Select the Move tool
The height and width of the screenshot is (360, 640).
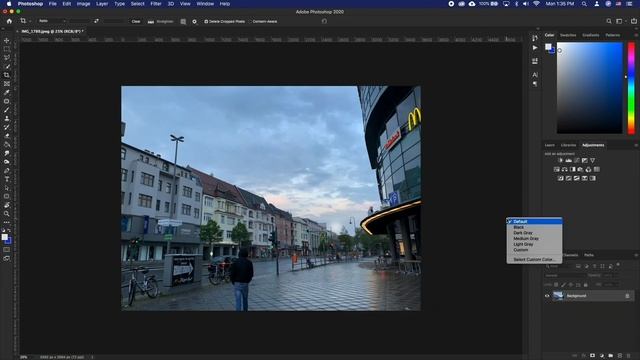pos(7,40)
